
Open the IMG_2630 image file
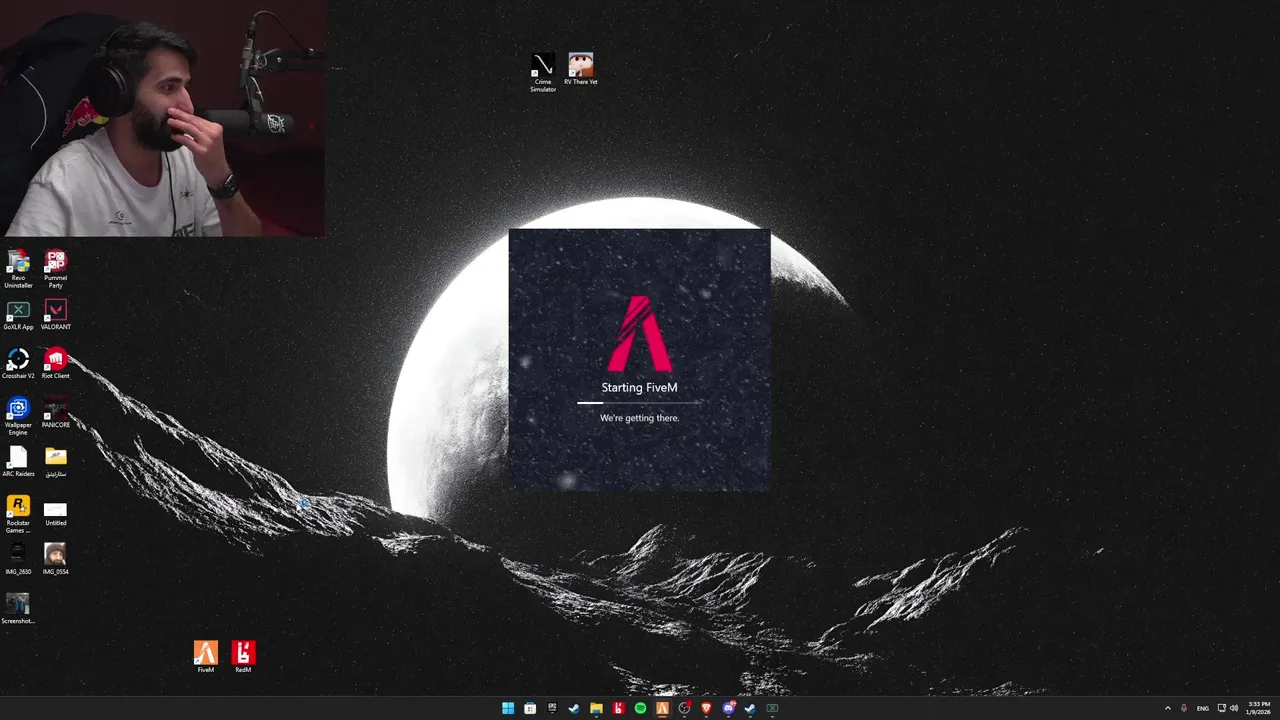coord(18,560)
